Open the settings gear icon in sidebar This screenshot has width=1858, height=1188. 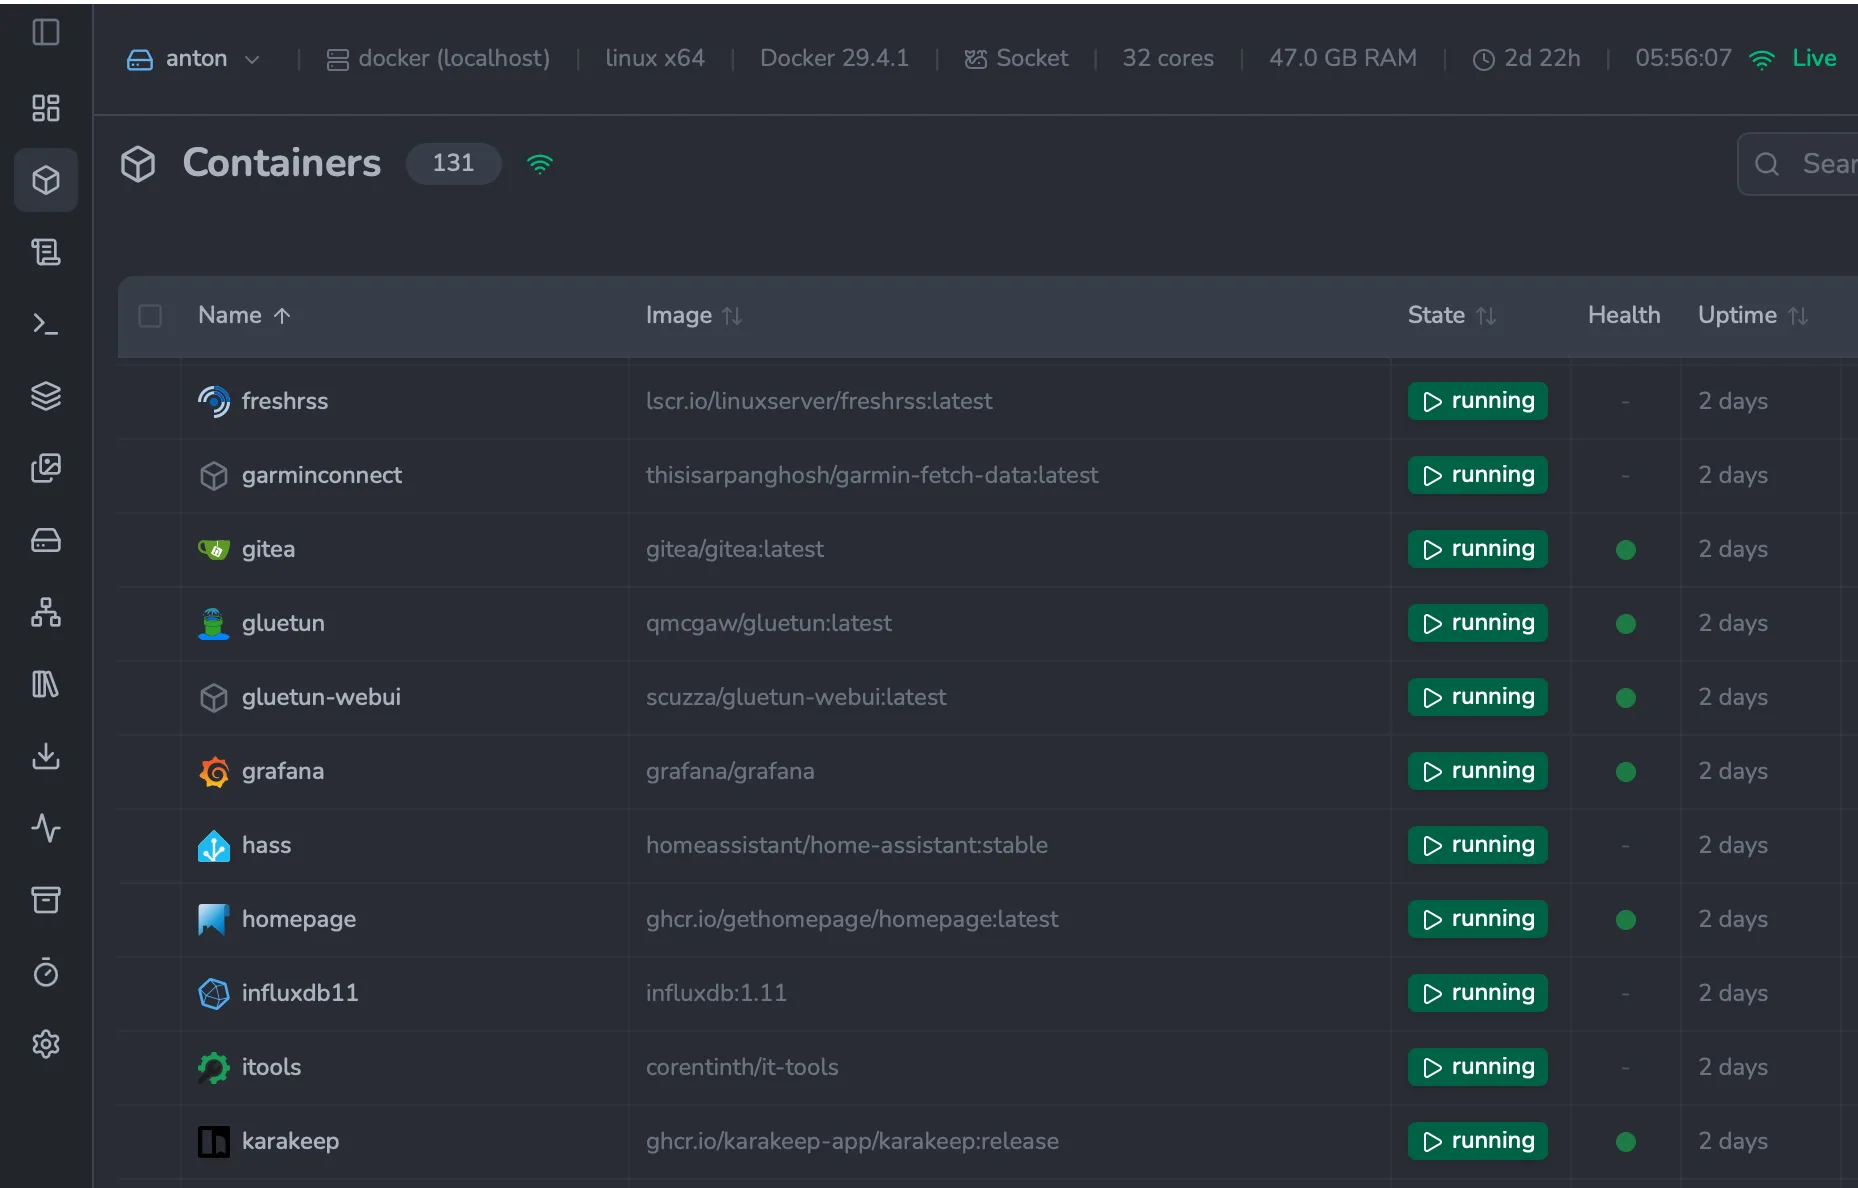click(46, 1044)
